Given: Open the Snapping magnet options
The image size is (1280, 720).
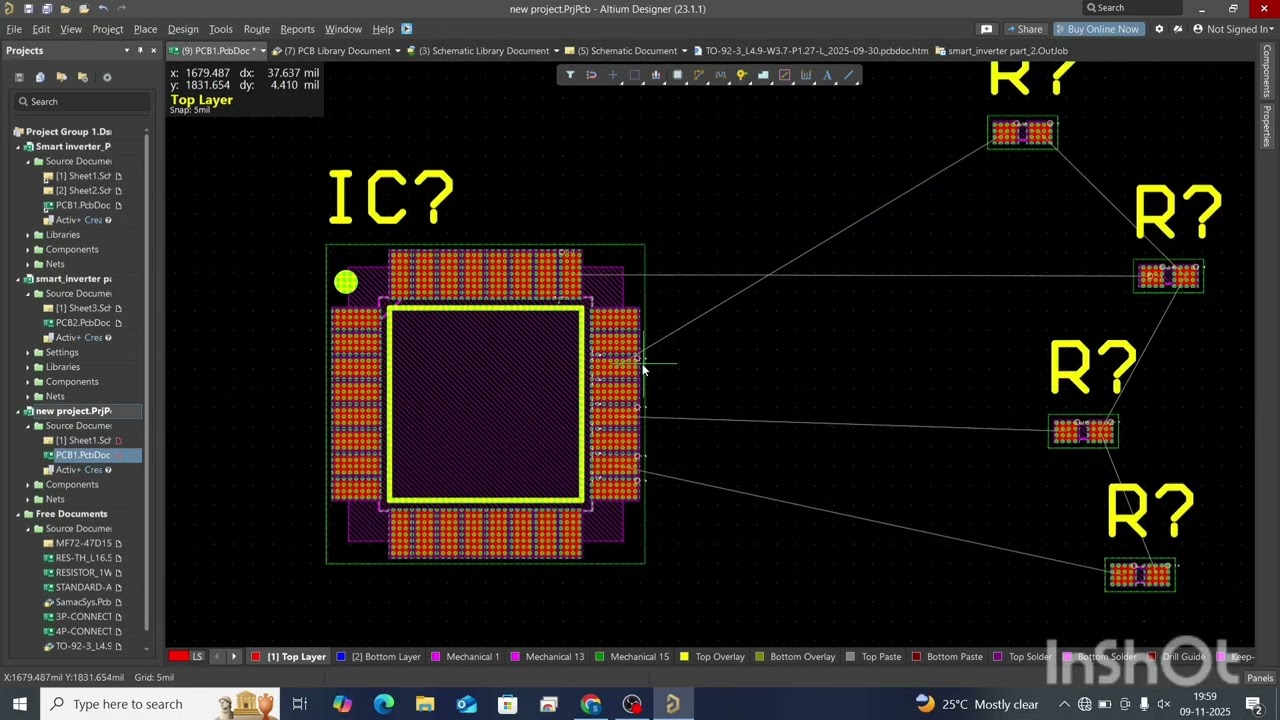Looking at the screenshot, I should (x=591, y=75).
